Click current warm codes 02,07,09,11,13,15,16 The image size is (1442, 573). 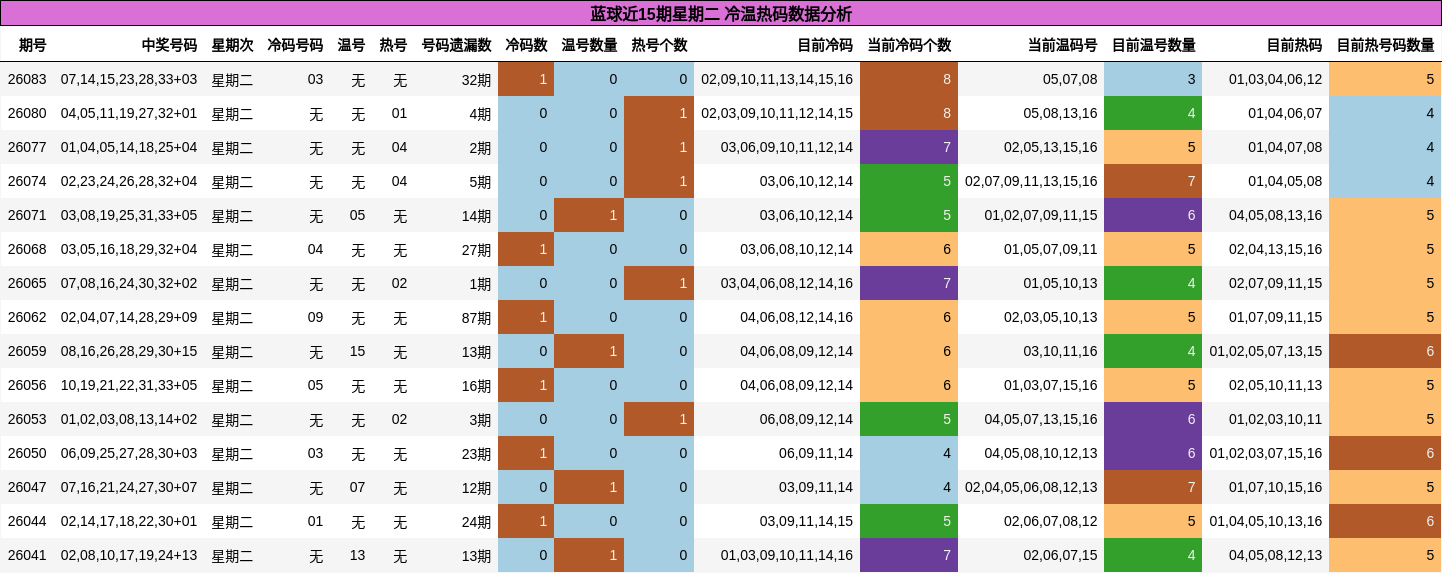pyautogui.click(x=1031, y=181)
